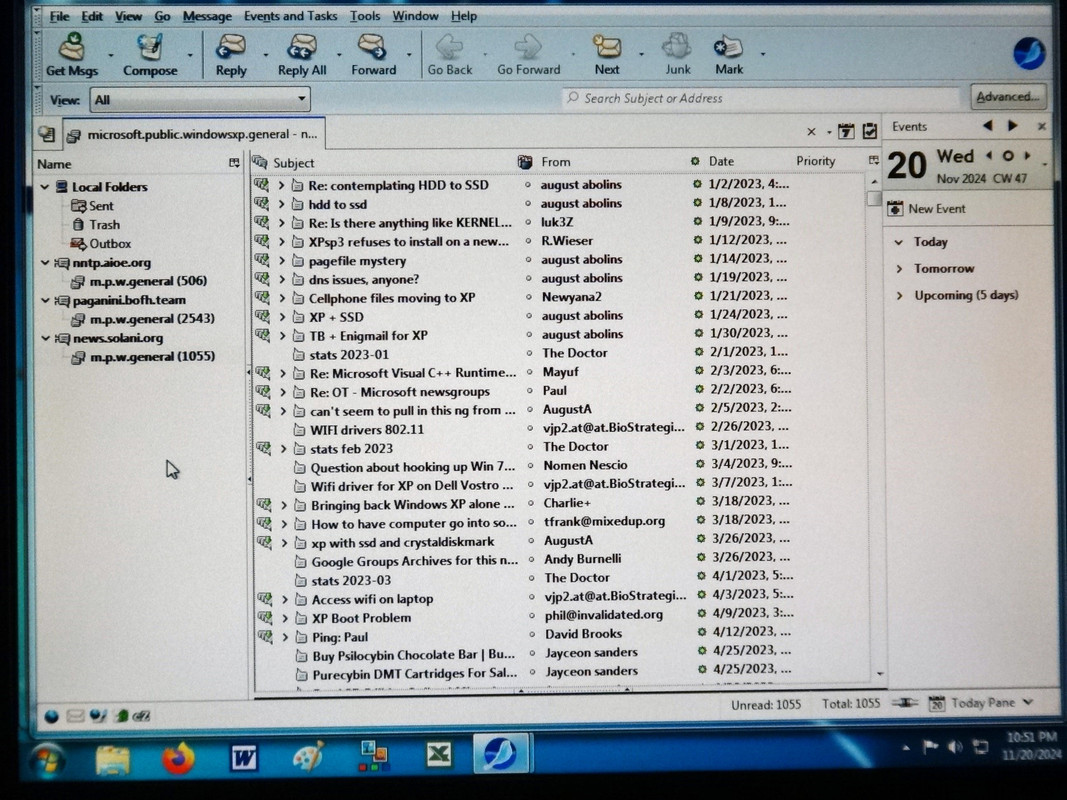Open the folder pane column picker
1067x800 pixels.
pyautogui.click(x=234, y=163)
